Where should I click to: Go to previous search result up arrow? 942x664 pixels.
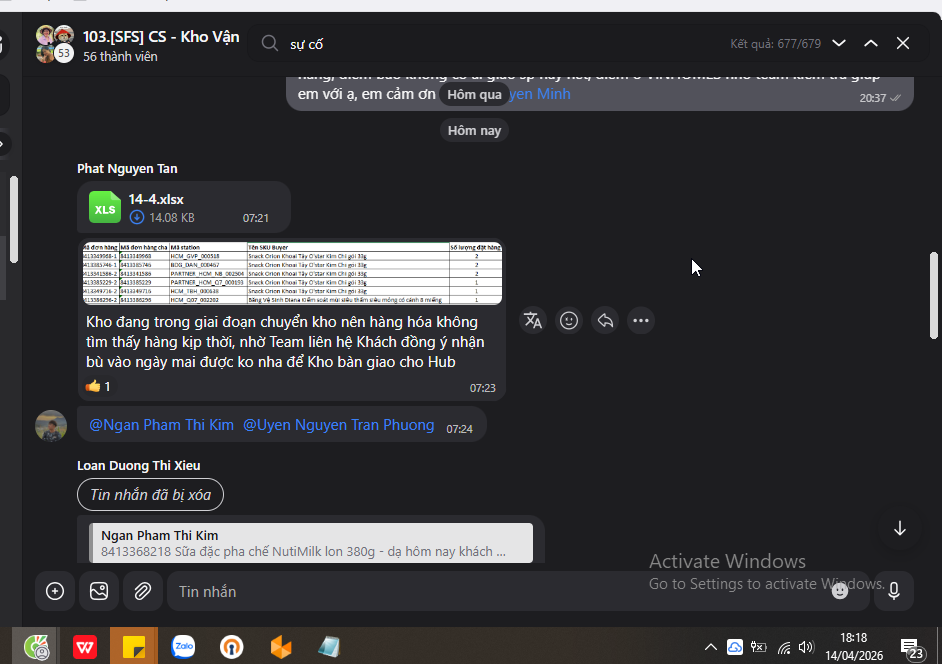(x=871, y=43)
